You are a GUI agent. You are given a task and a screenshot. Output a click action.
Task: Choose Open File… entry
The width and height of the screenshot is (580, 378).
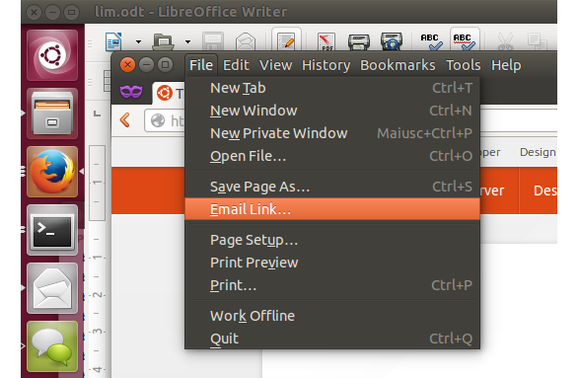(332, 156)
